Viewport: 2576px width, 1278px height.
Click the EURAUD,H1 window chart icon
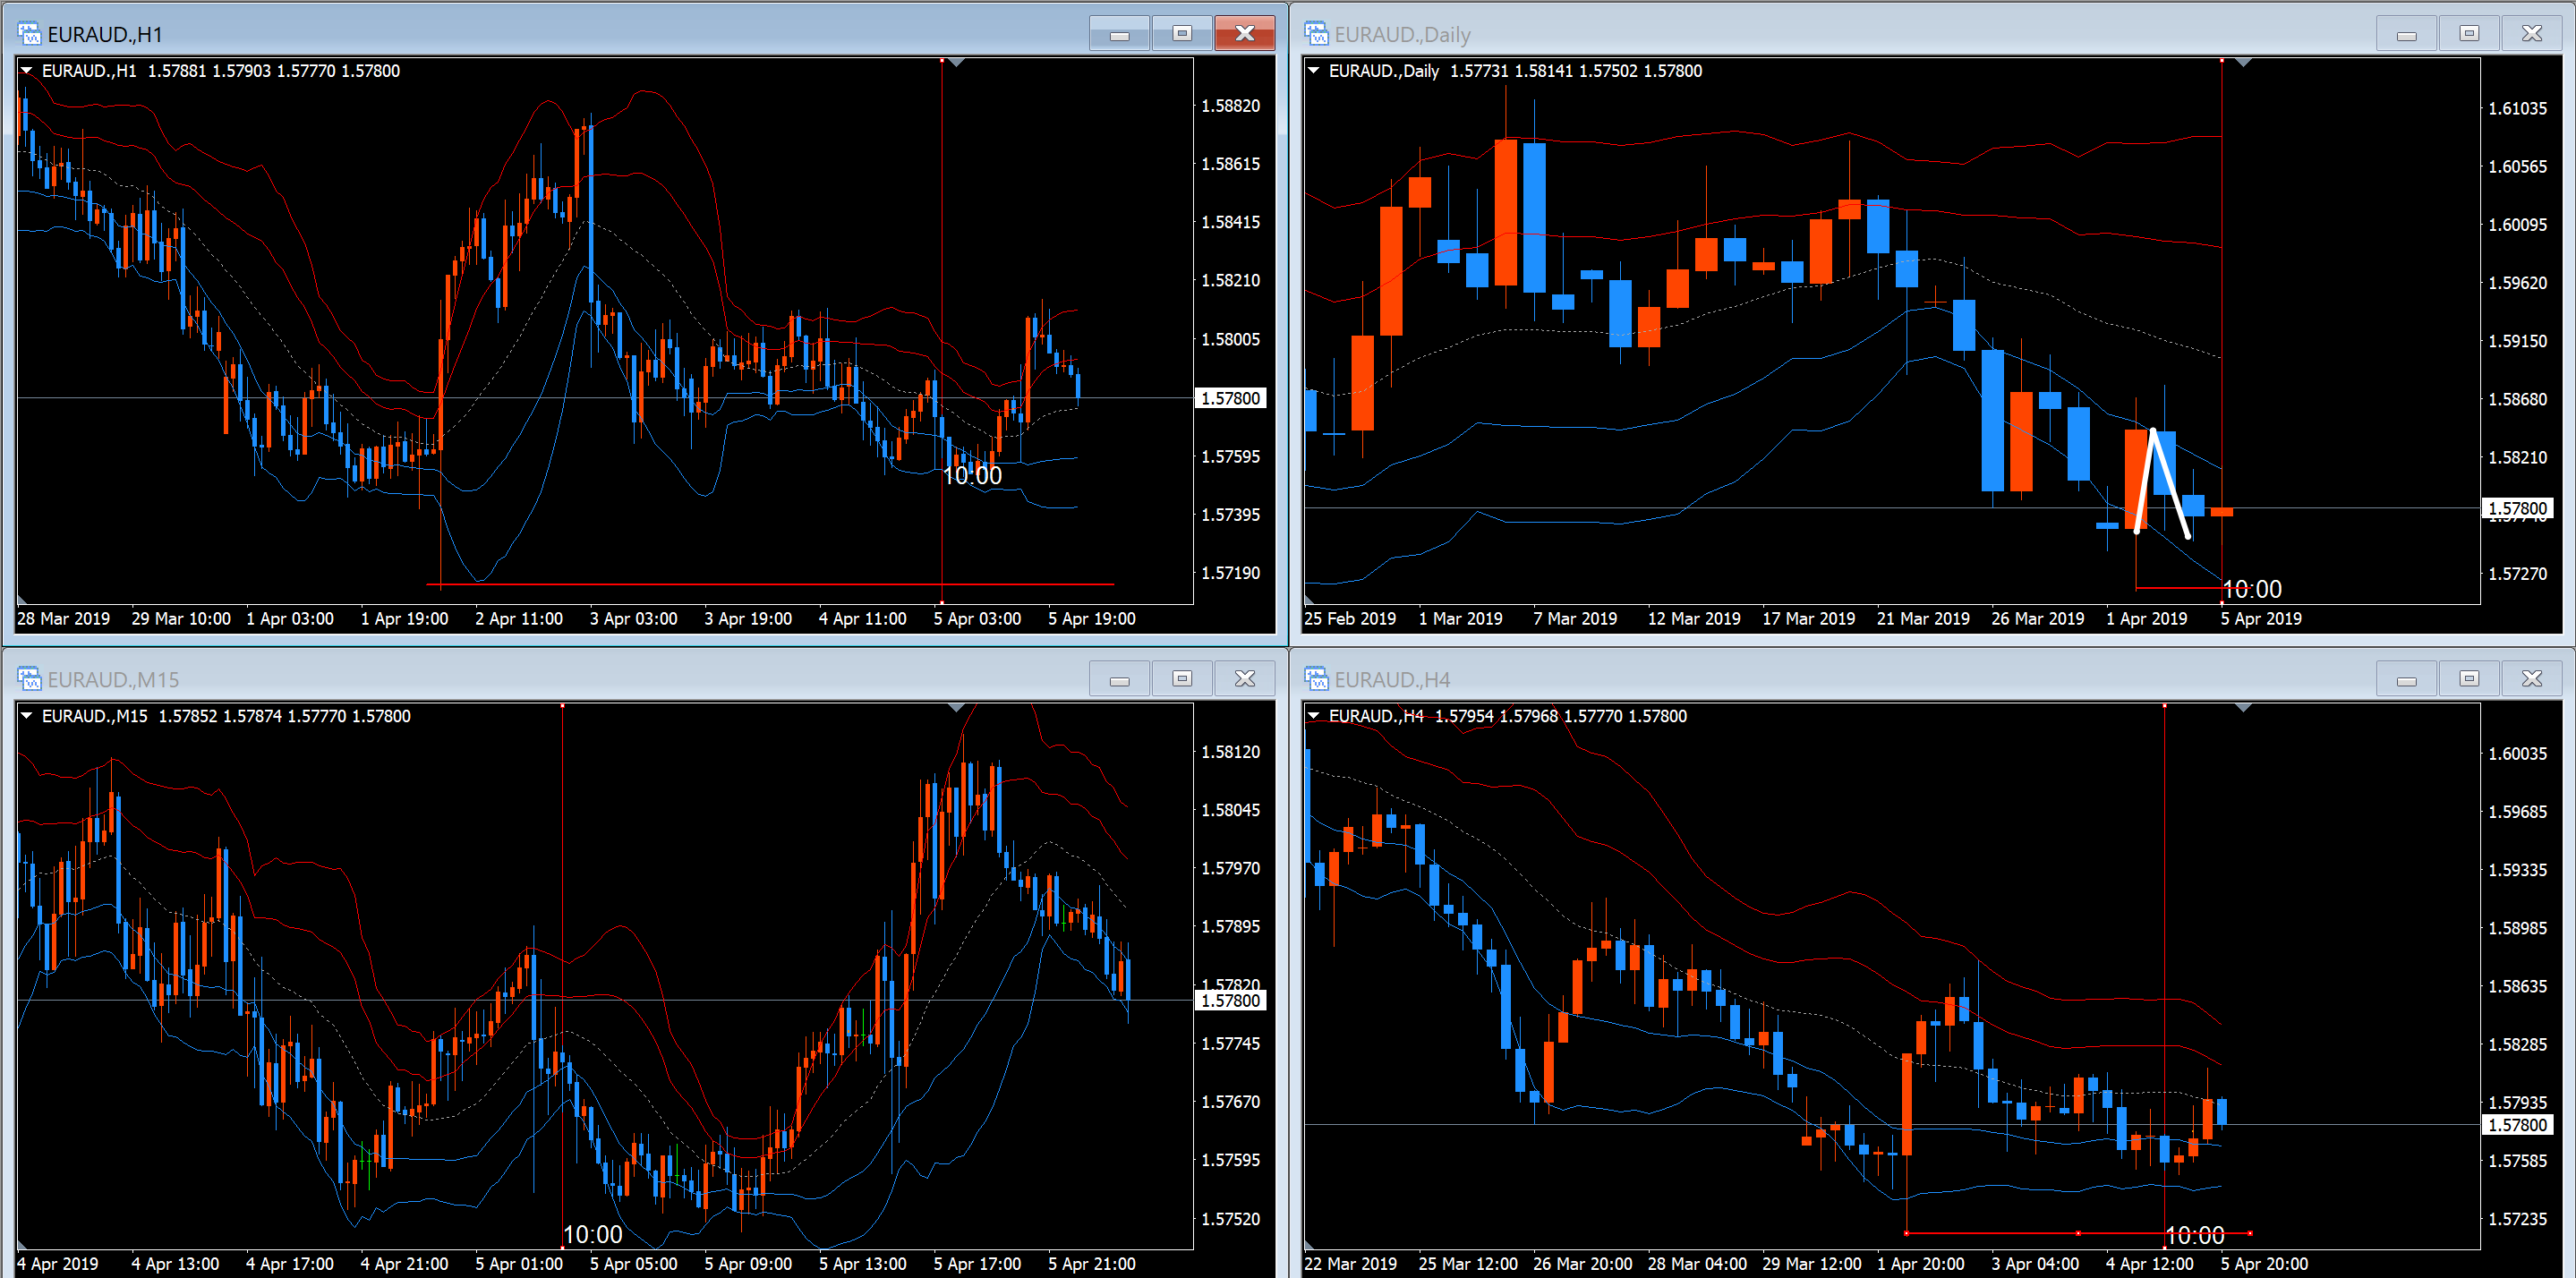pyautogui.click(x=29, y=34)
